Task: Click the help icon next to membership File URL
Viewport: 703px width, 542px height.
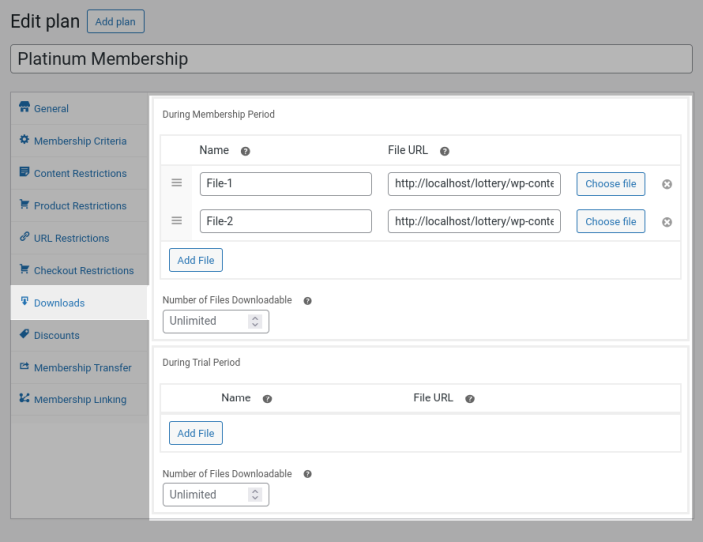Action: (x=444, y=151)
